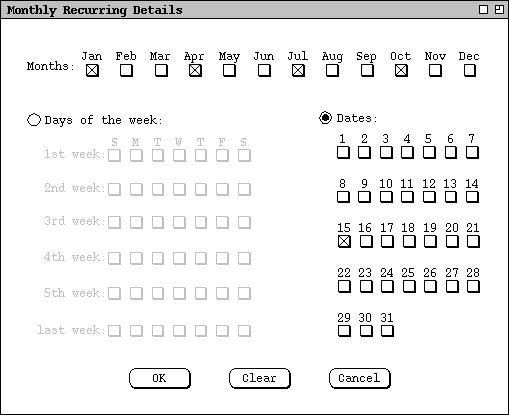
Task: Enable date 14 checkbox
Action: [472, 197]
